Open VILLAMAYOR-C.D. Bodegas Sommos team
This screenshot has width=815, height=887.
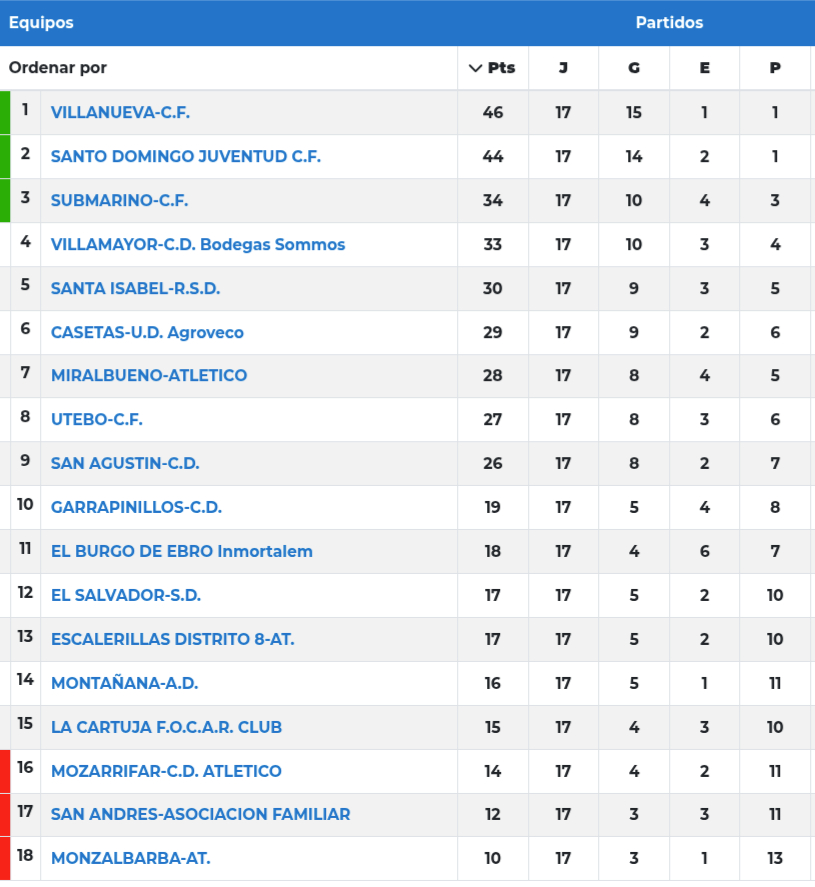point(198,244)
